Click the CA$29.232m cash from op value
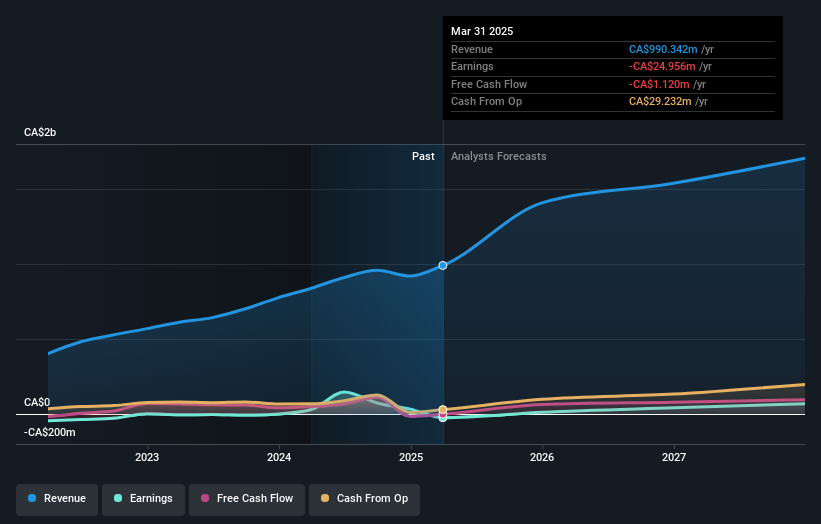Screen dimensions: 821x524 click(x=660, y=102)
